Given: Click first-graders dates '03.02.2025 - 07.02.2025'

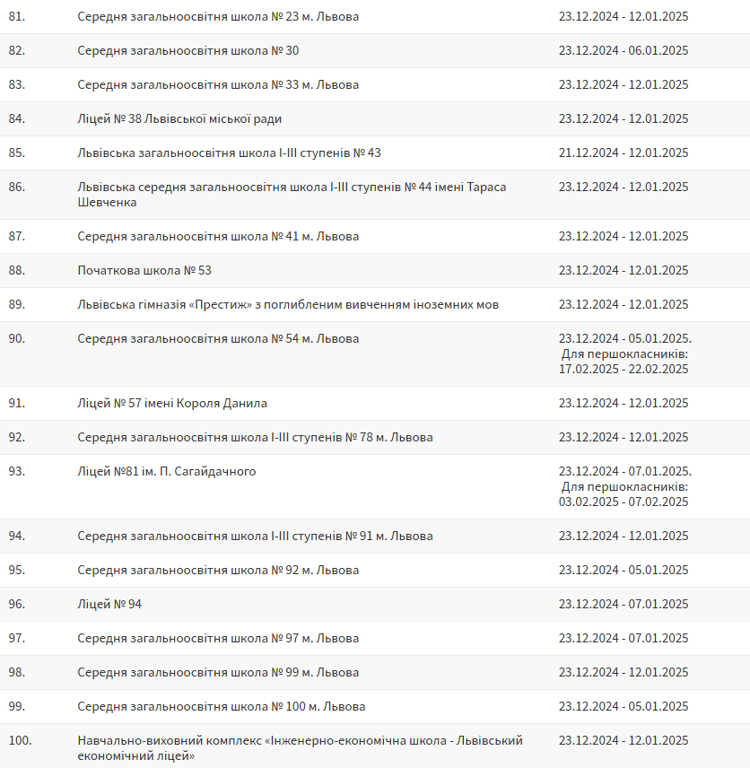Looking at the screenshot, I should point(623,502).
